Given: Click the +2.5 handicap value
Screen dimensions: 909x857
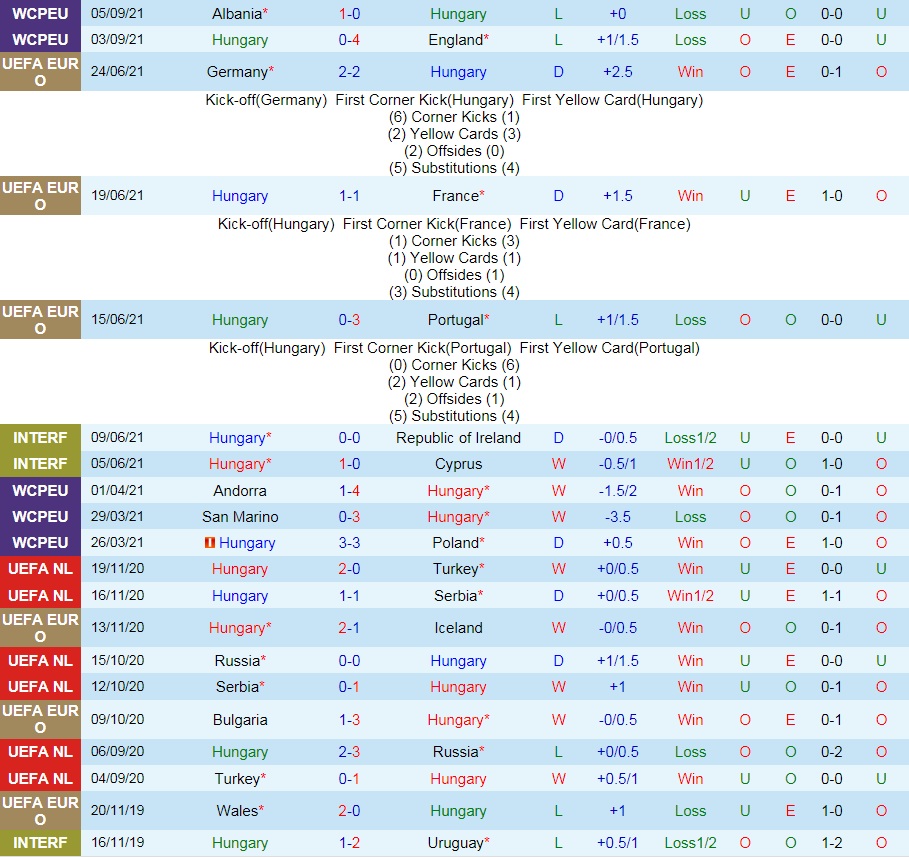Looking at the screenshot, I should coord(617,72).
